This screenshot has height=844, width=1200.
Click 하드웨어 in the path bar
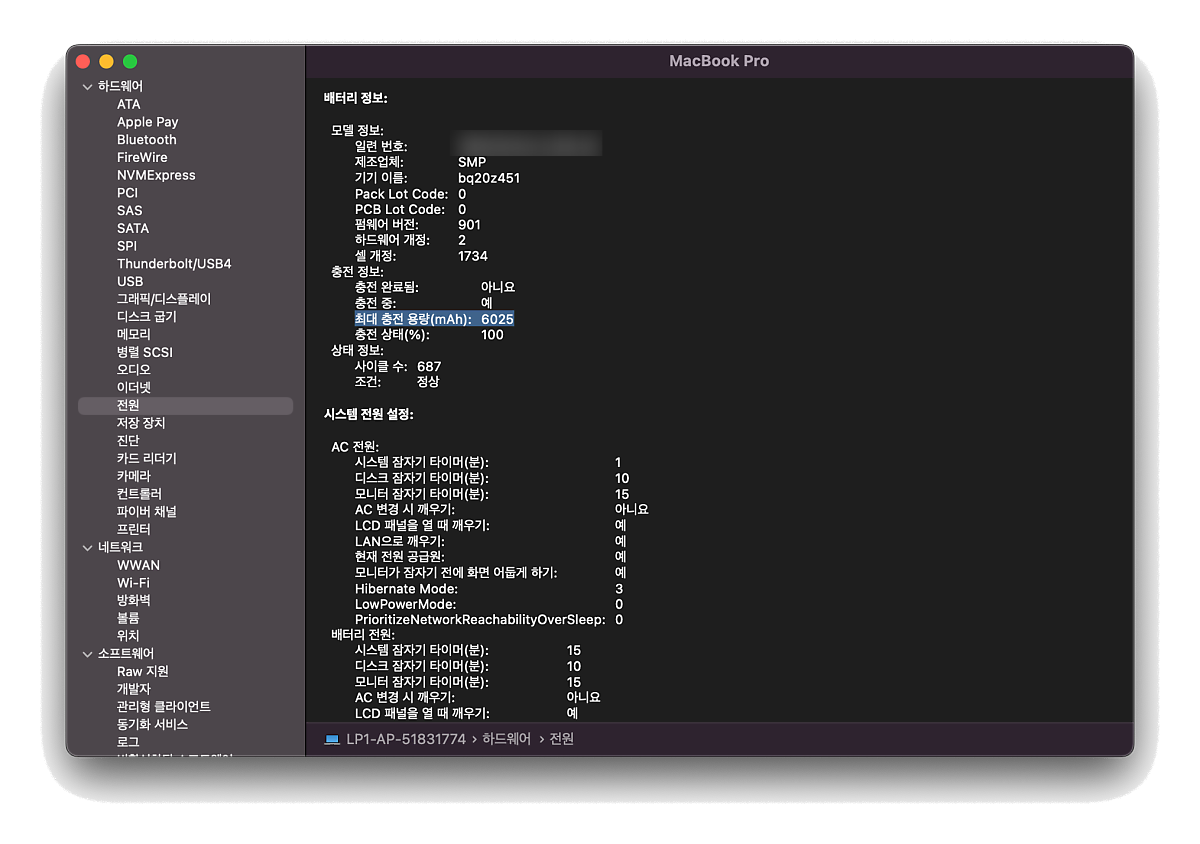pyautogui.click(x=507, y=740)
